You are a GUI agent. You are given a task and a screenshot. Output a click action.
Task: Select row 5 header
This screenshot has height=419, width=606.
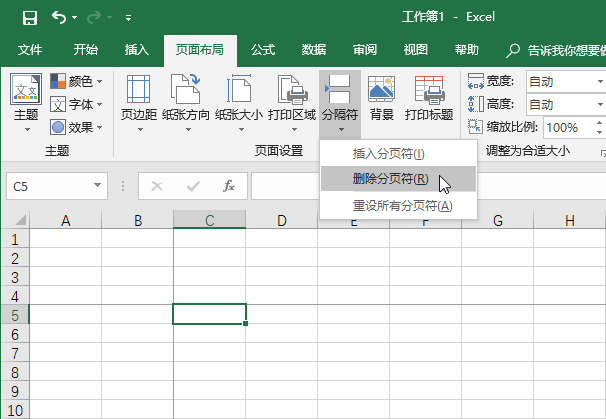click(x=15, y=315)
